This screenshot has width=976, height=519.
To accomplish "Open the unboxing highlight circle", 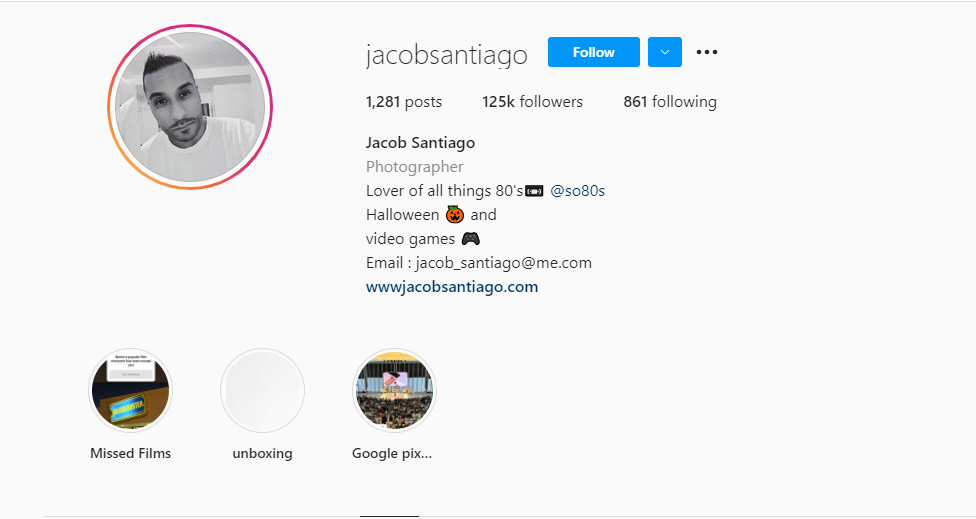I will 263,390.
